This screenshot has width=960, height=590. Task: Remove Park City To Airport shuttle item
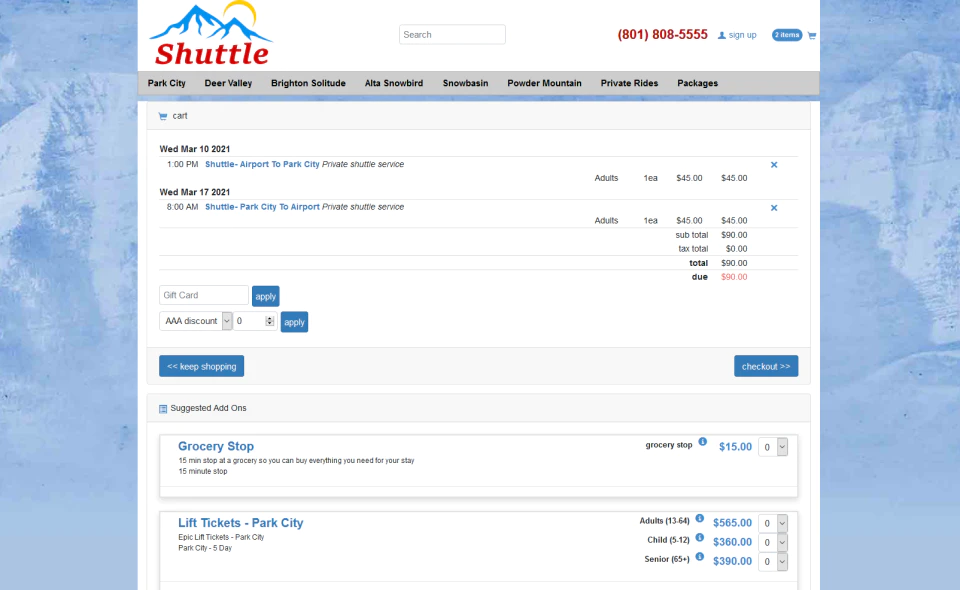(x=774, y=207)
